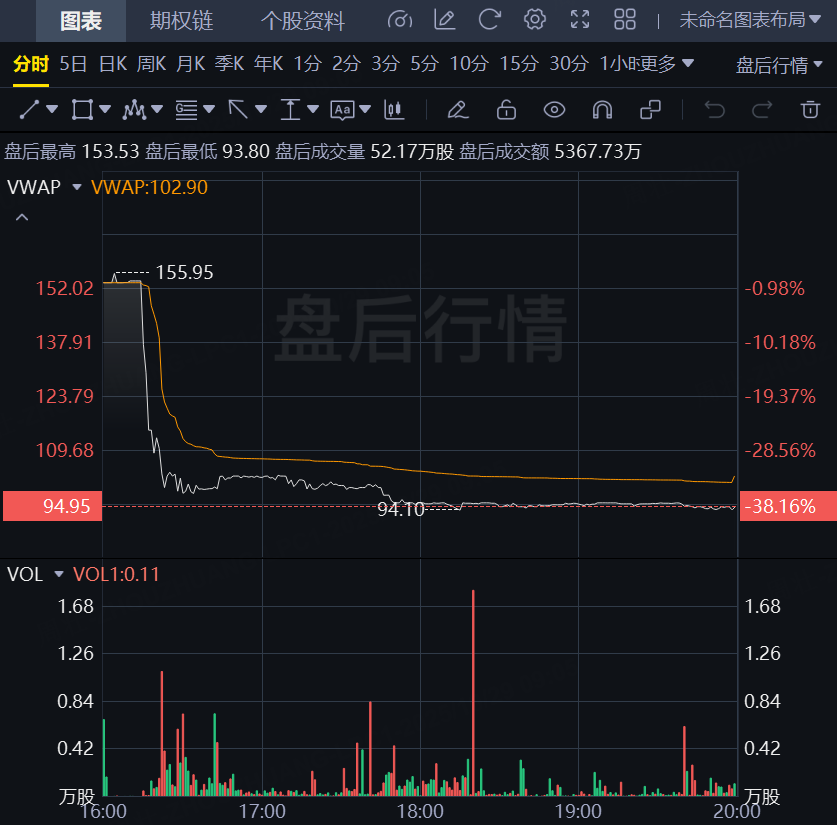Screen dimensions: 837x825
Task: Collapse the chart pane with the caret
Action: [x=22, y=217]
